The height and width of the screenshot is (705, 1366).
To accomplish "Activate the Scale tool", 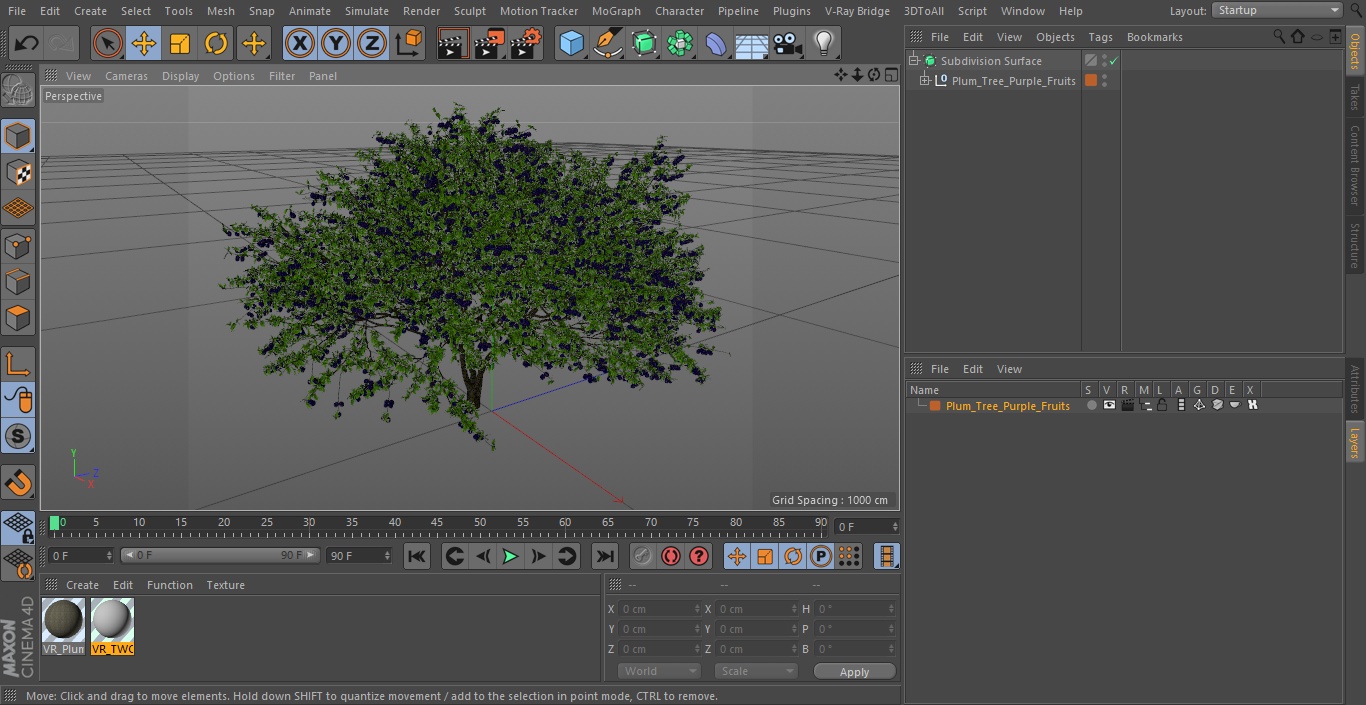I will [180, 43].
